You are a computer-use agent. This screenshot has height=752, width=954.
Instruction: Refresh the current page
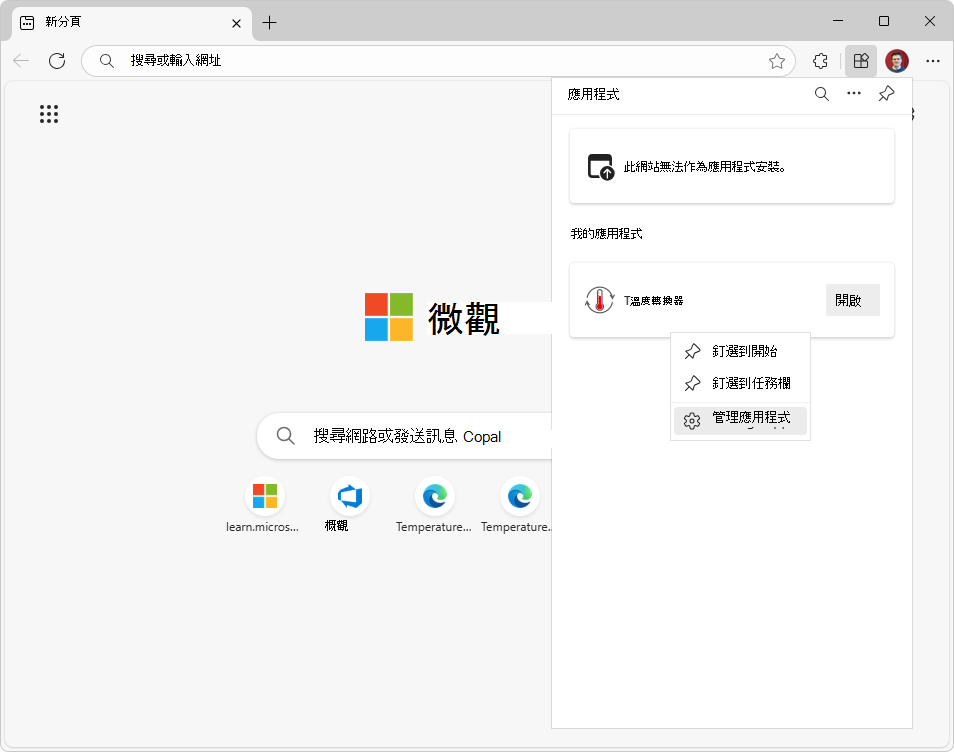(x=57, y=61)
